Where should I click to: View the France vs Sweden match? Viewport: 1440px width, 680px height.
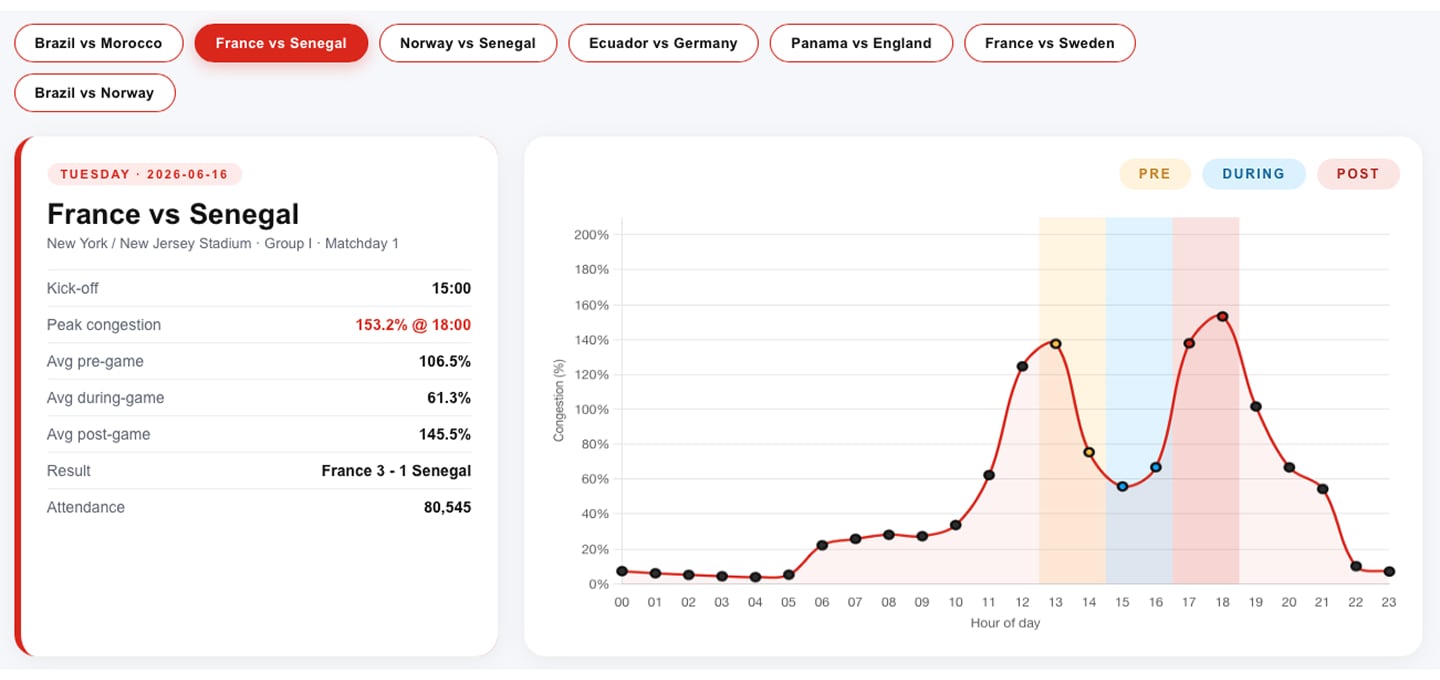point(1050,43)
